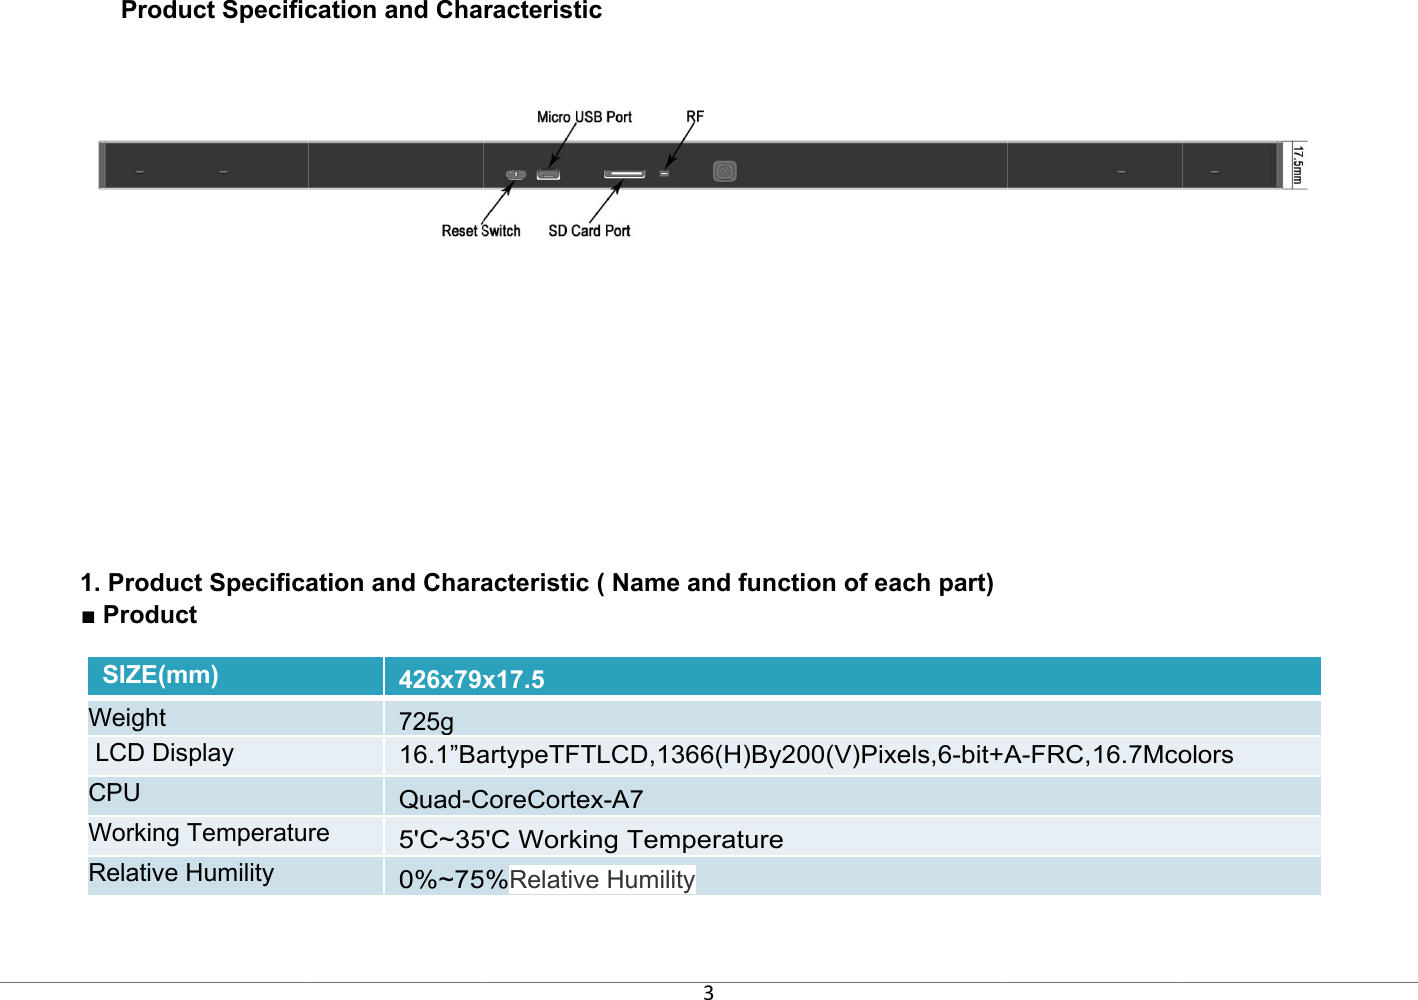Click the 'Relative Humility' row label
This screenshot has width=1418, height=1000.
(x=181, y=873)
